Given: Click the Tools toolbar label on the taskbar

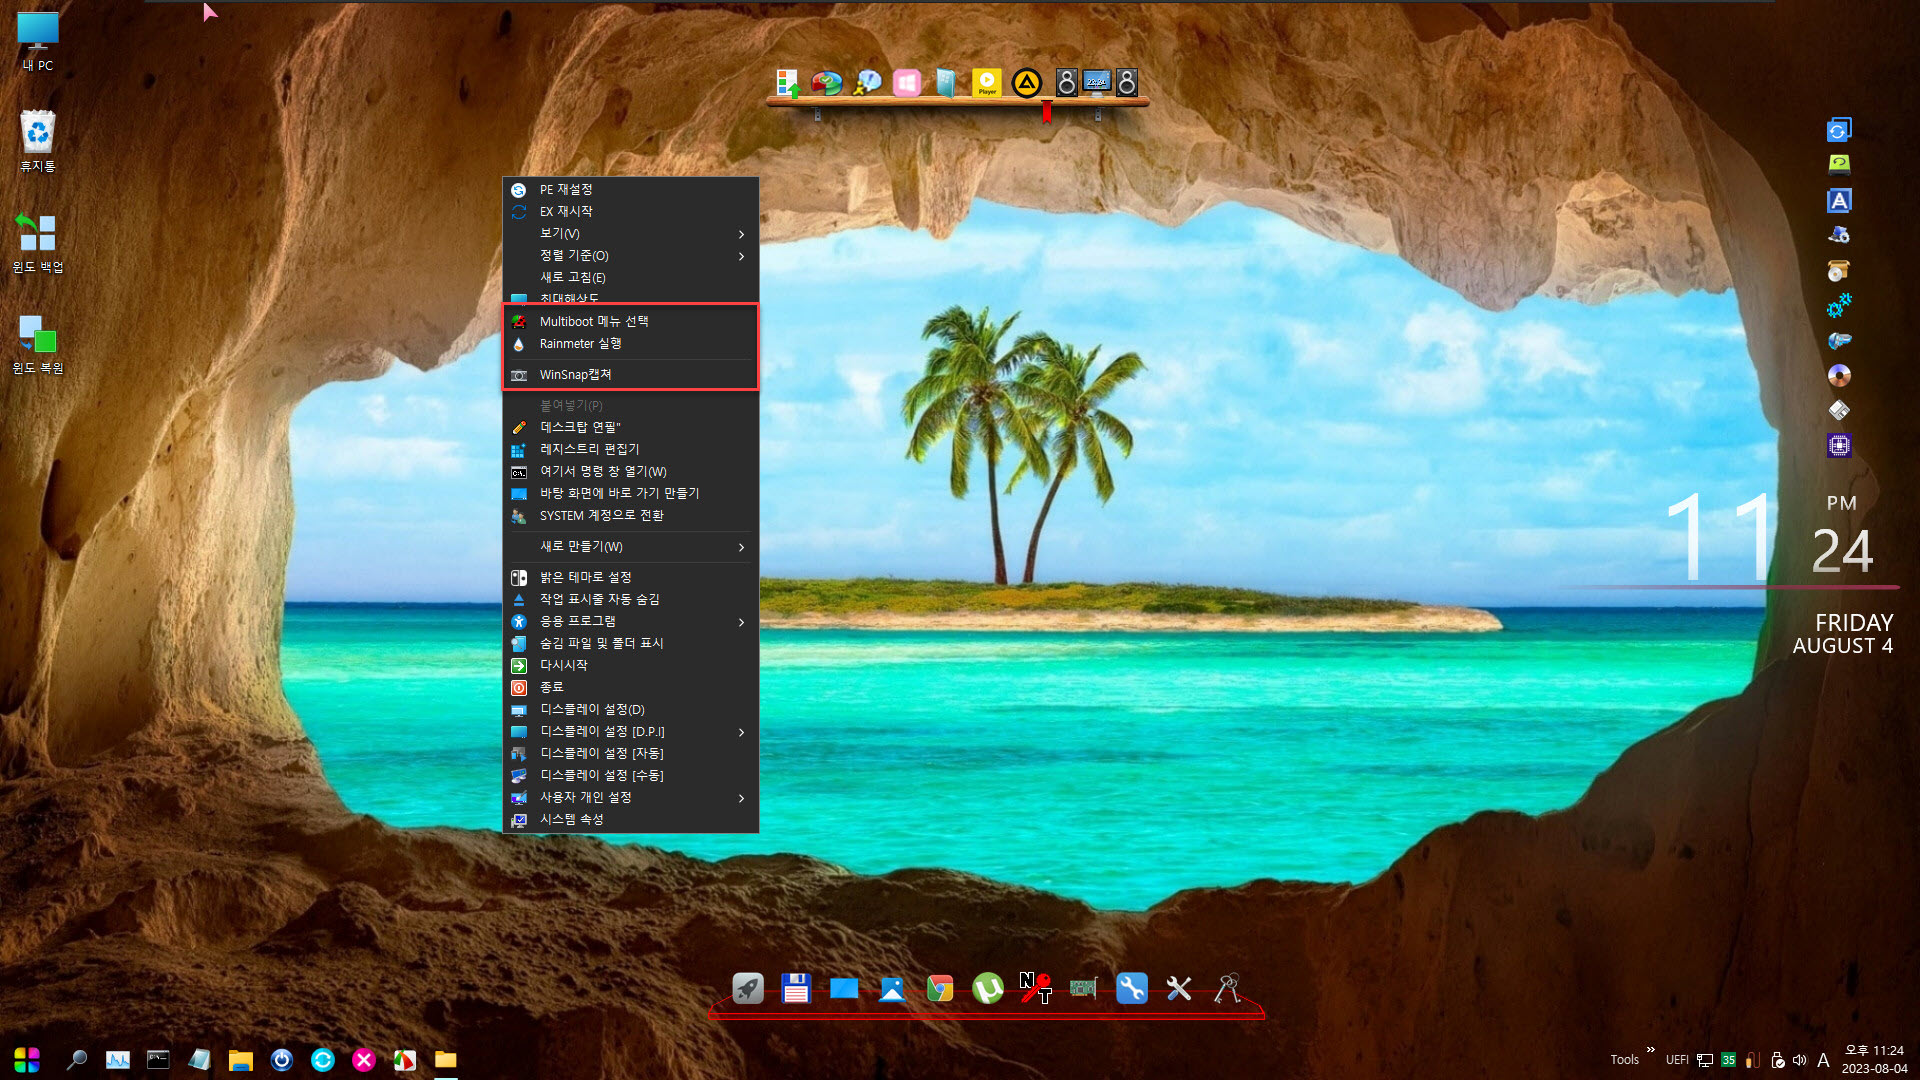Looking at the screenshot, I should coord(1624,1060).
